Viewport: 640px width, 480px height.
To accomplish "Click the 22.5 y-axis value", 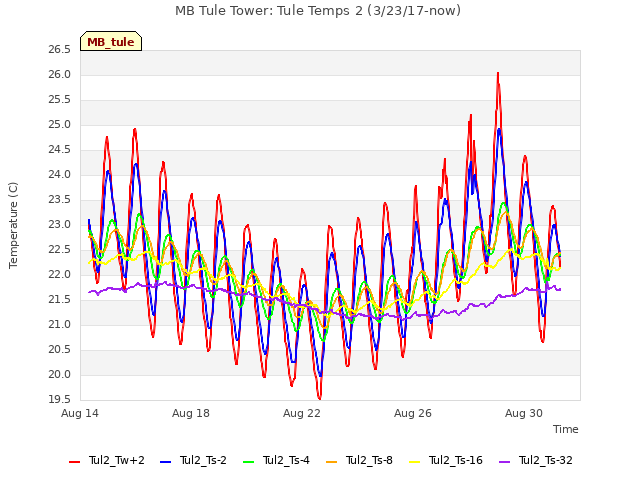I will pos(60,249).
